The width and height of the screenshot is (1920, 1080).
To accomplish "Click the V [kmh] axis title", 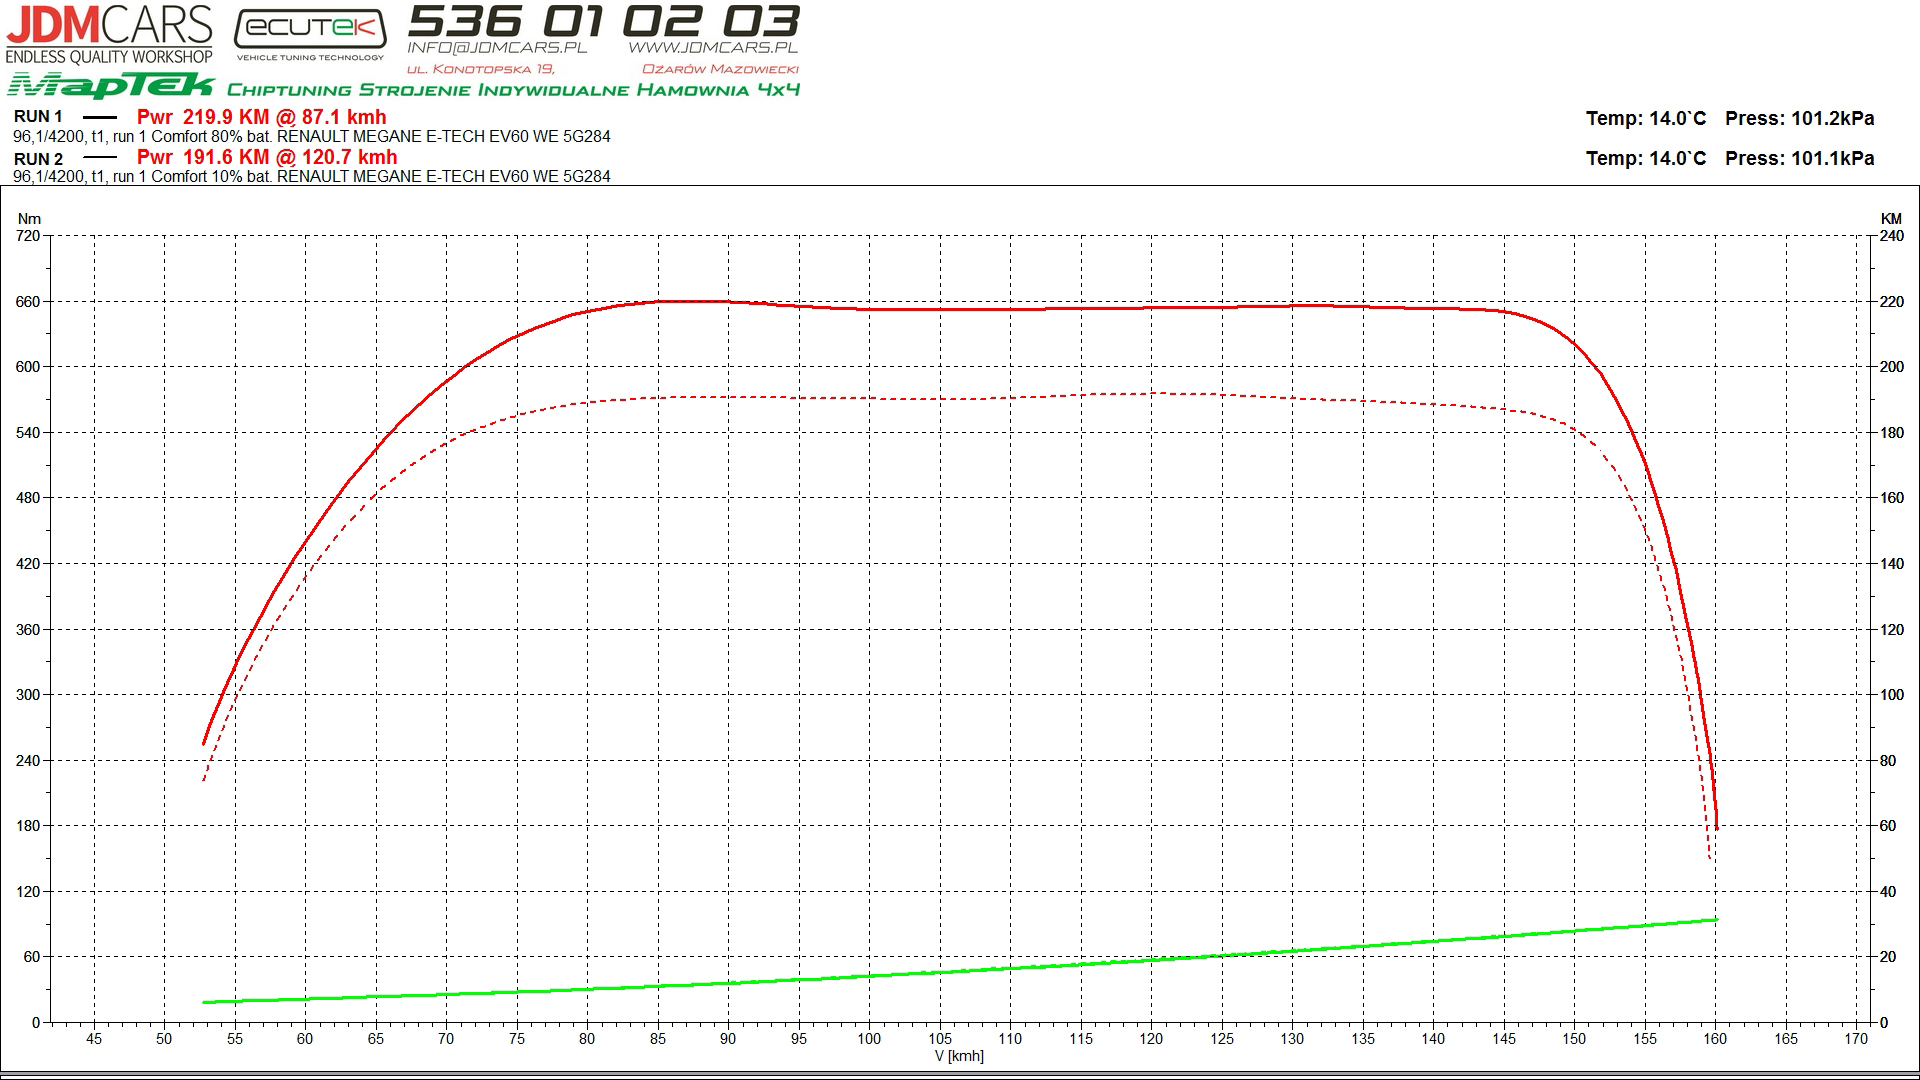I will (959, 1056).
